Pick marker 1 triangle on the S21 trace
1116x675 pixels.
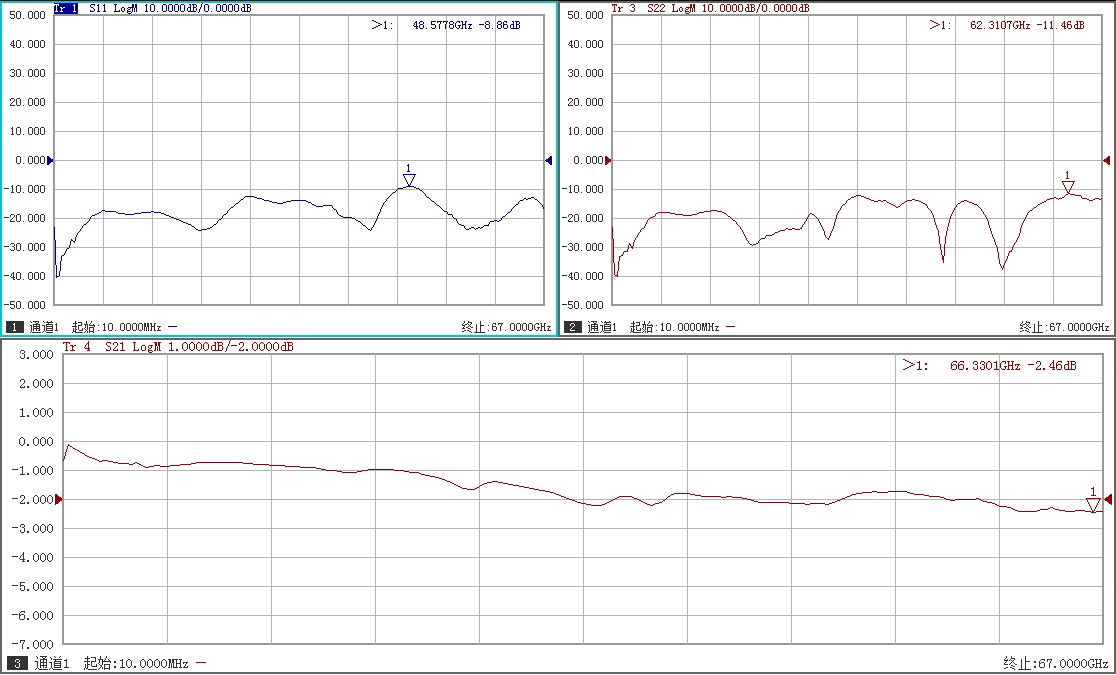click(1093, 505)
